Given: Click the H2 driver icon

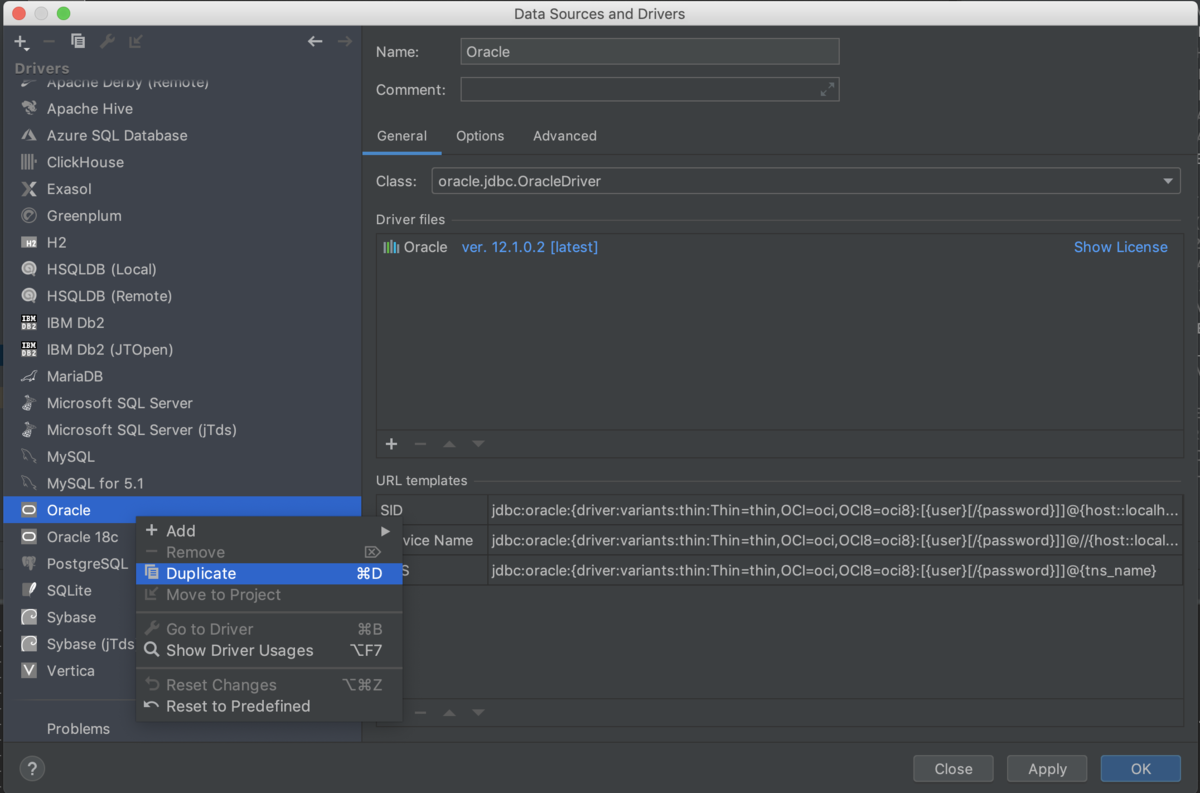Looking at the screenshot, I should pos(29,242).
